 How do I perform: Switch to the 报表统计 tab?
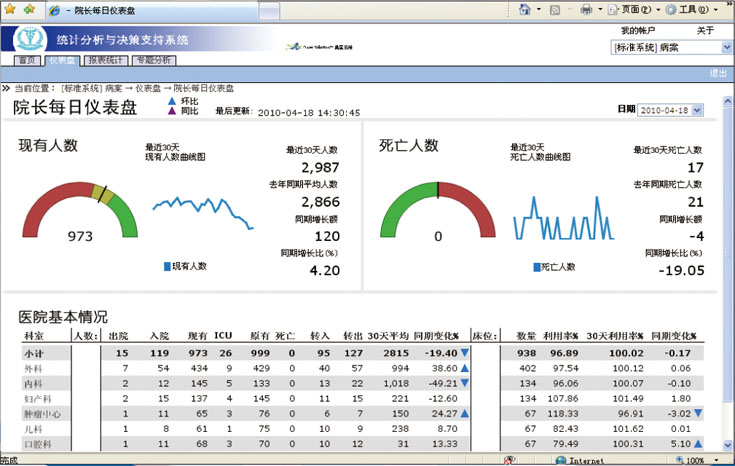click(106, 60)
